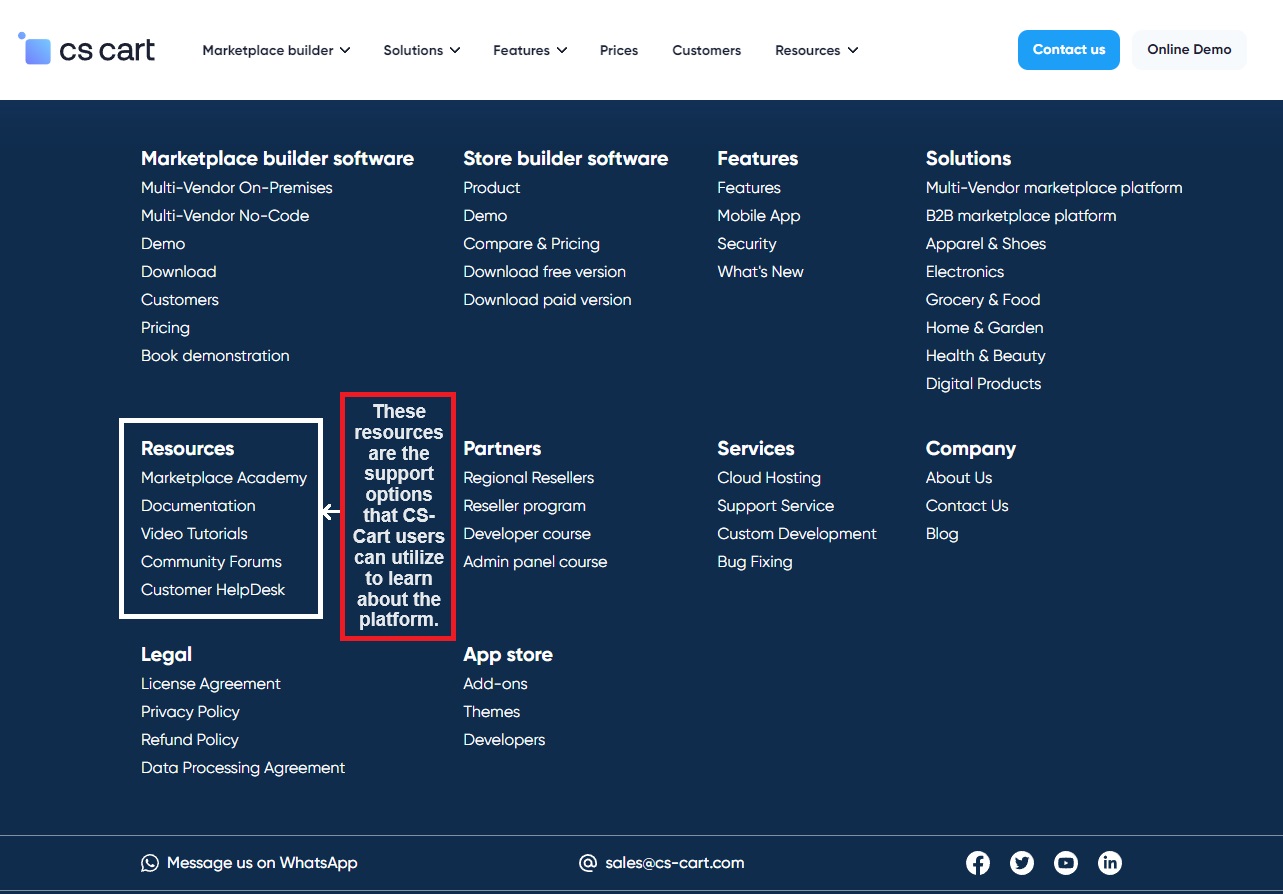
Task: Open the License Agreement link
Action: (211, 684)
